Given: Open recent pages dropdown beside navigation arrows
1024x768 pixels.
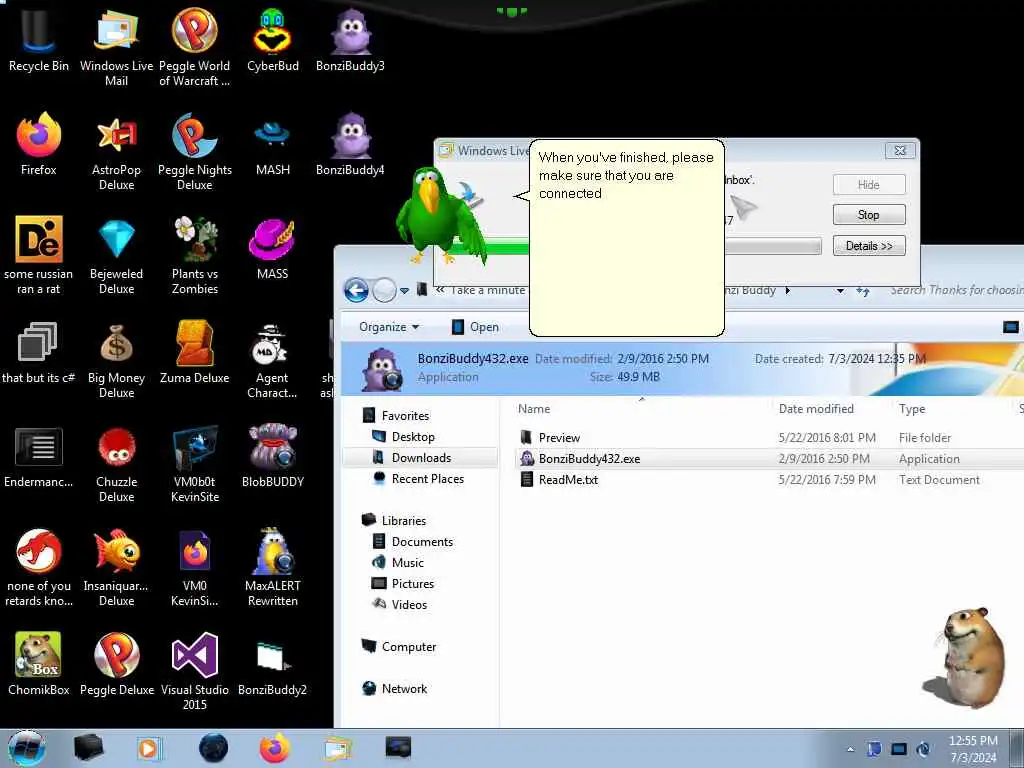Looking at the screenshot, I should click(x=404, y=291).
